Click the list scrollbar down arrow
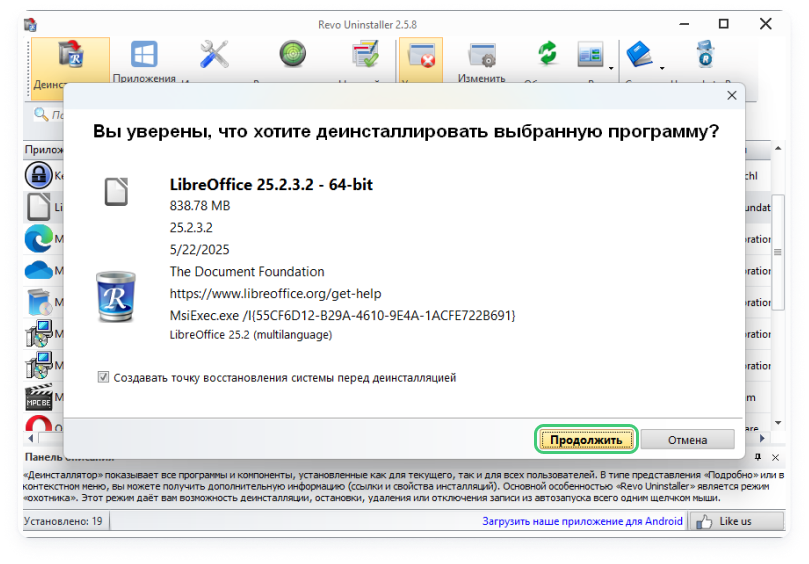The width and height of the screenshot is (809, 564). click(x=778, y=423)
